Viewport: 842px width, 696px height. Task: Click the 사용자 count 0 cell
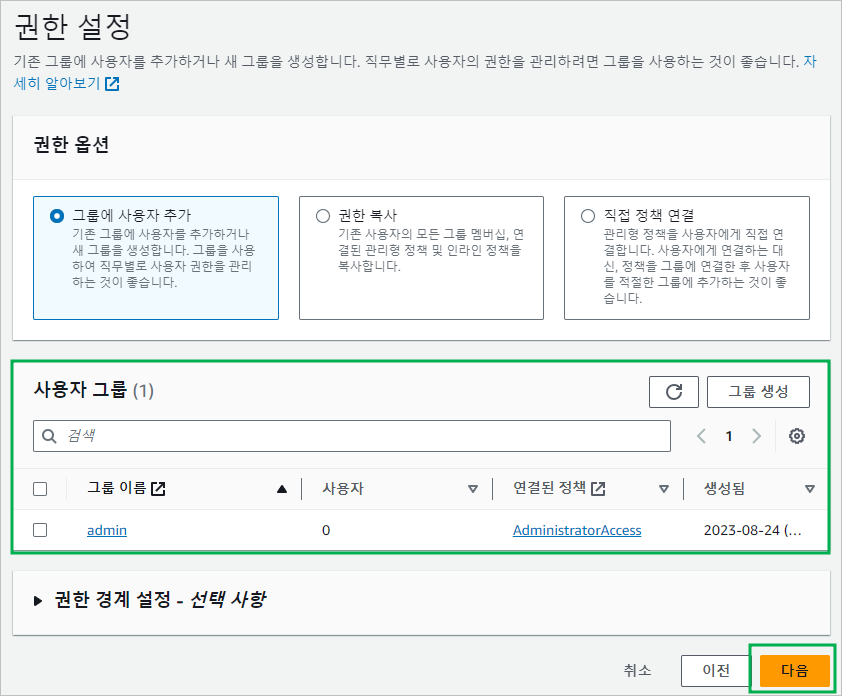[x=326, y=530]
